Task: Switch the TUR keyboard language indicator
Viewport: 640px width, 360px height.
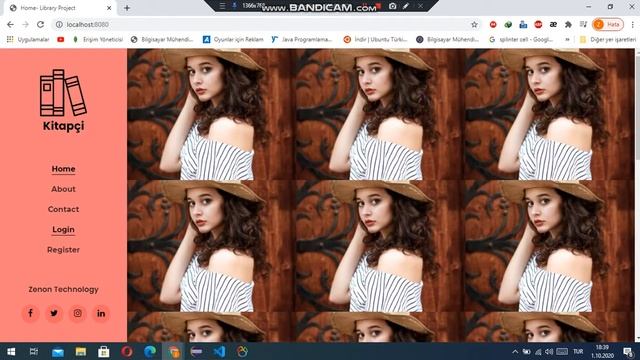Action: coord(578,351)
